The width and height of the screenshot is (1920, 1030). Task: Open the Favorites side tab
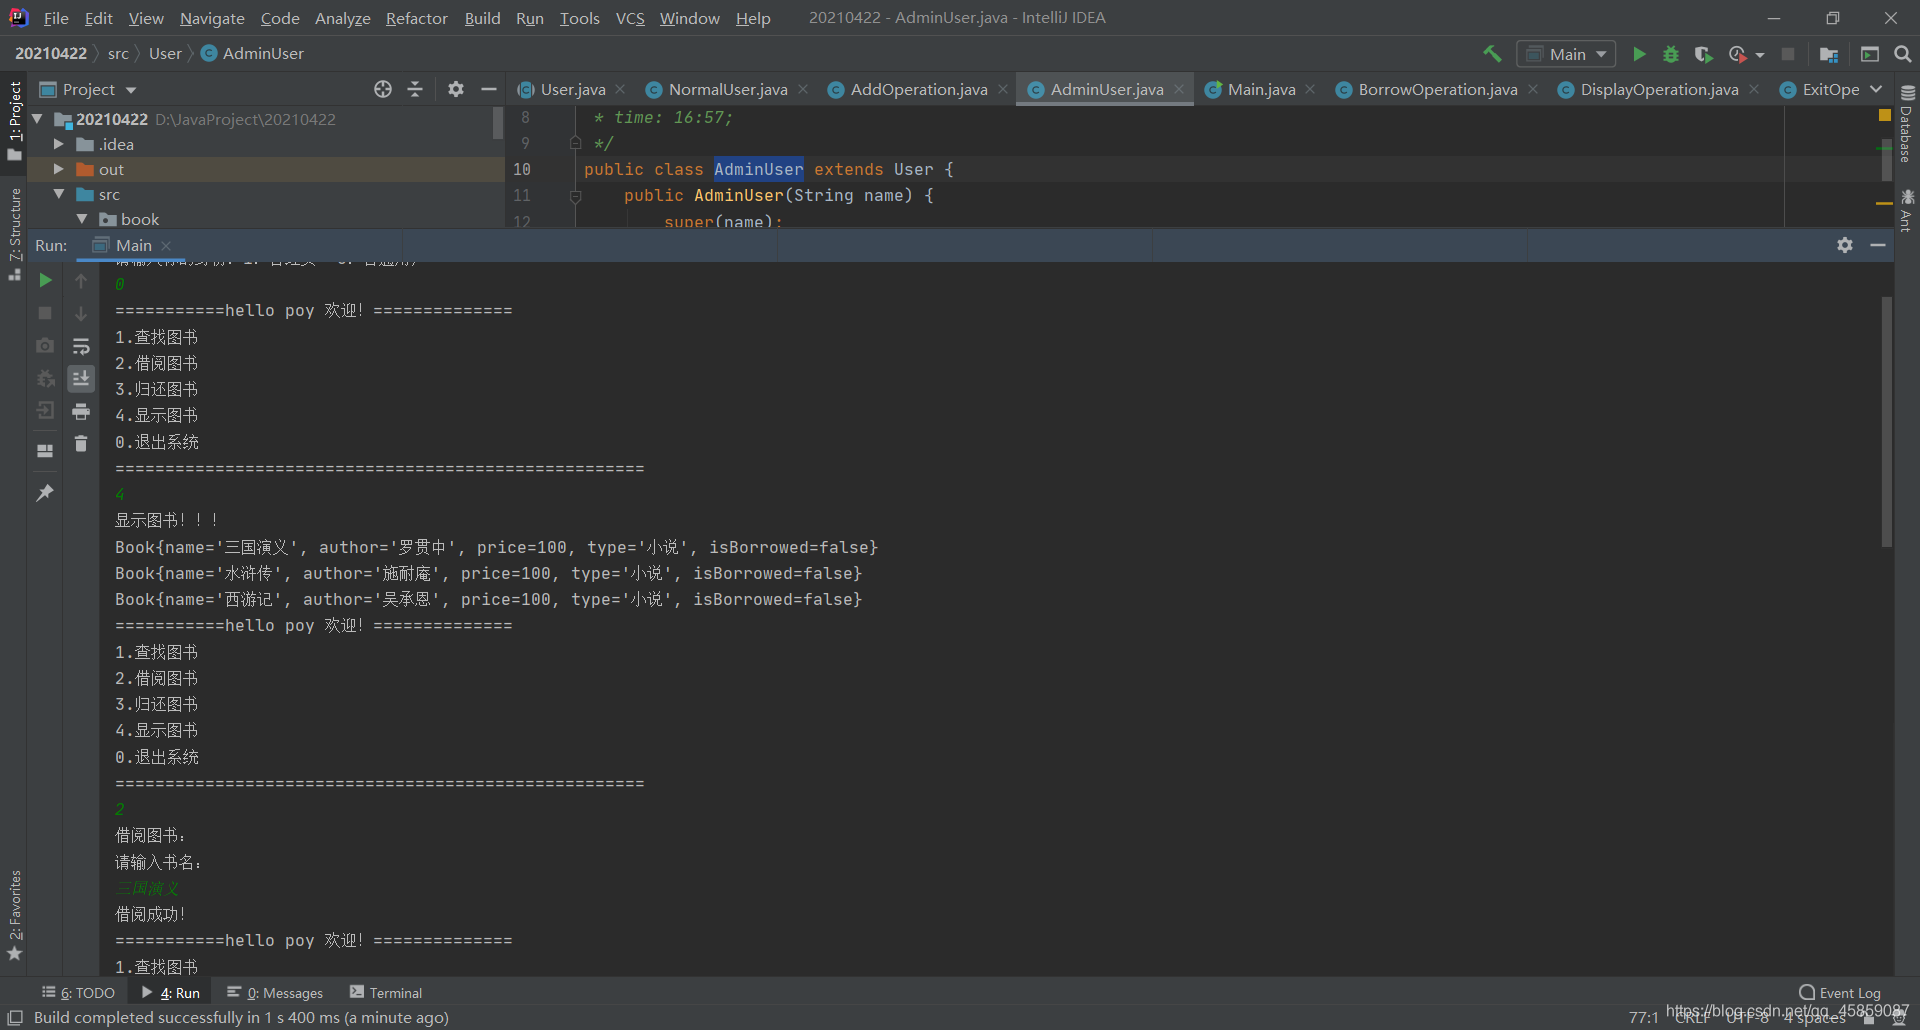point(15,915)
